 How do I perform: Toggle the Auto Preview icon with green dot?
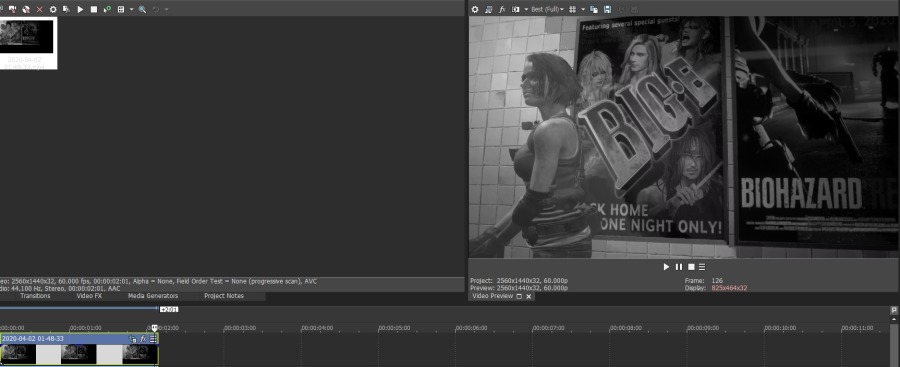(107, 9)
